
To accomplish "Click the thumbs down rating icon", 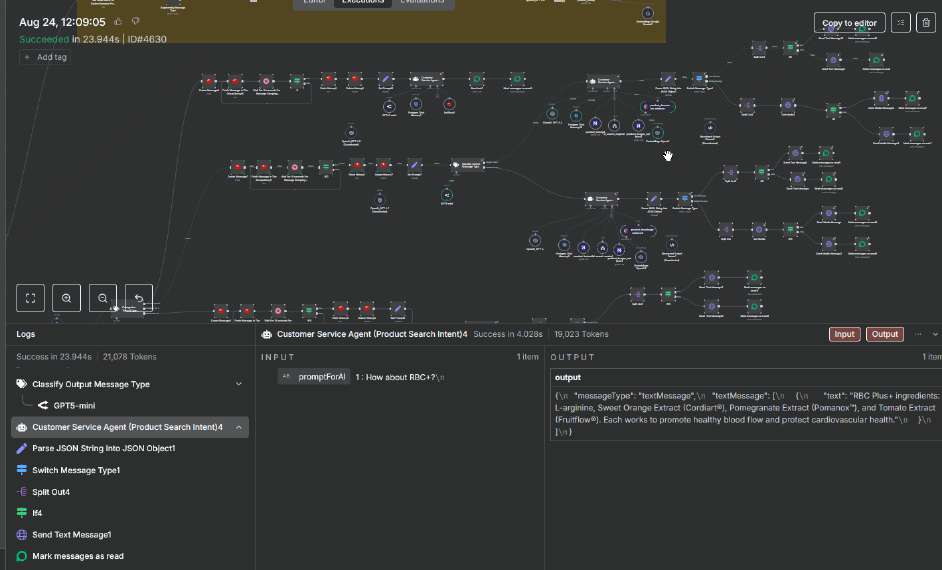I will click(136, 22).
